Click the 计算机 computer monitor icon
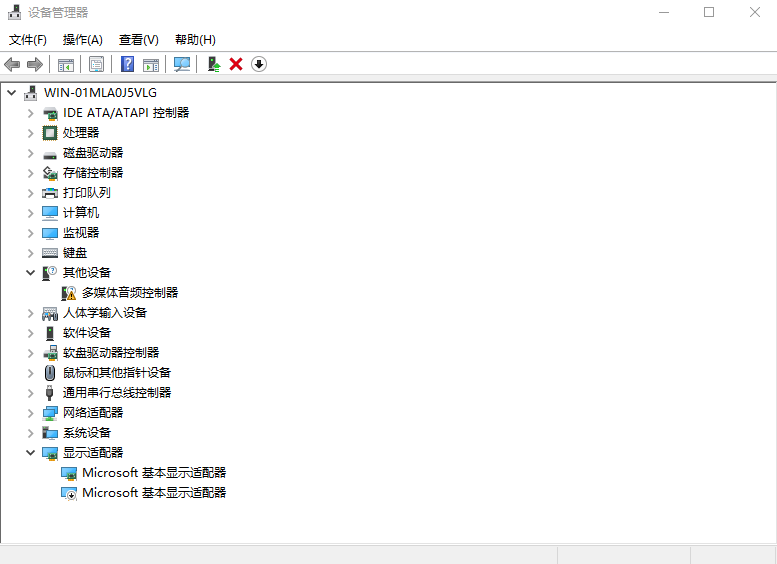The image size is (777, 564). (50, 213)
